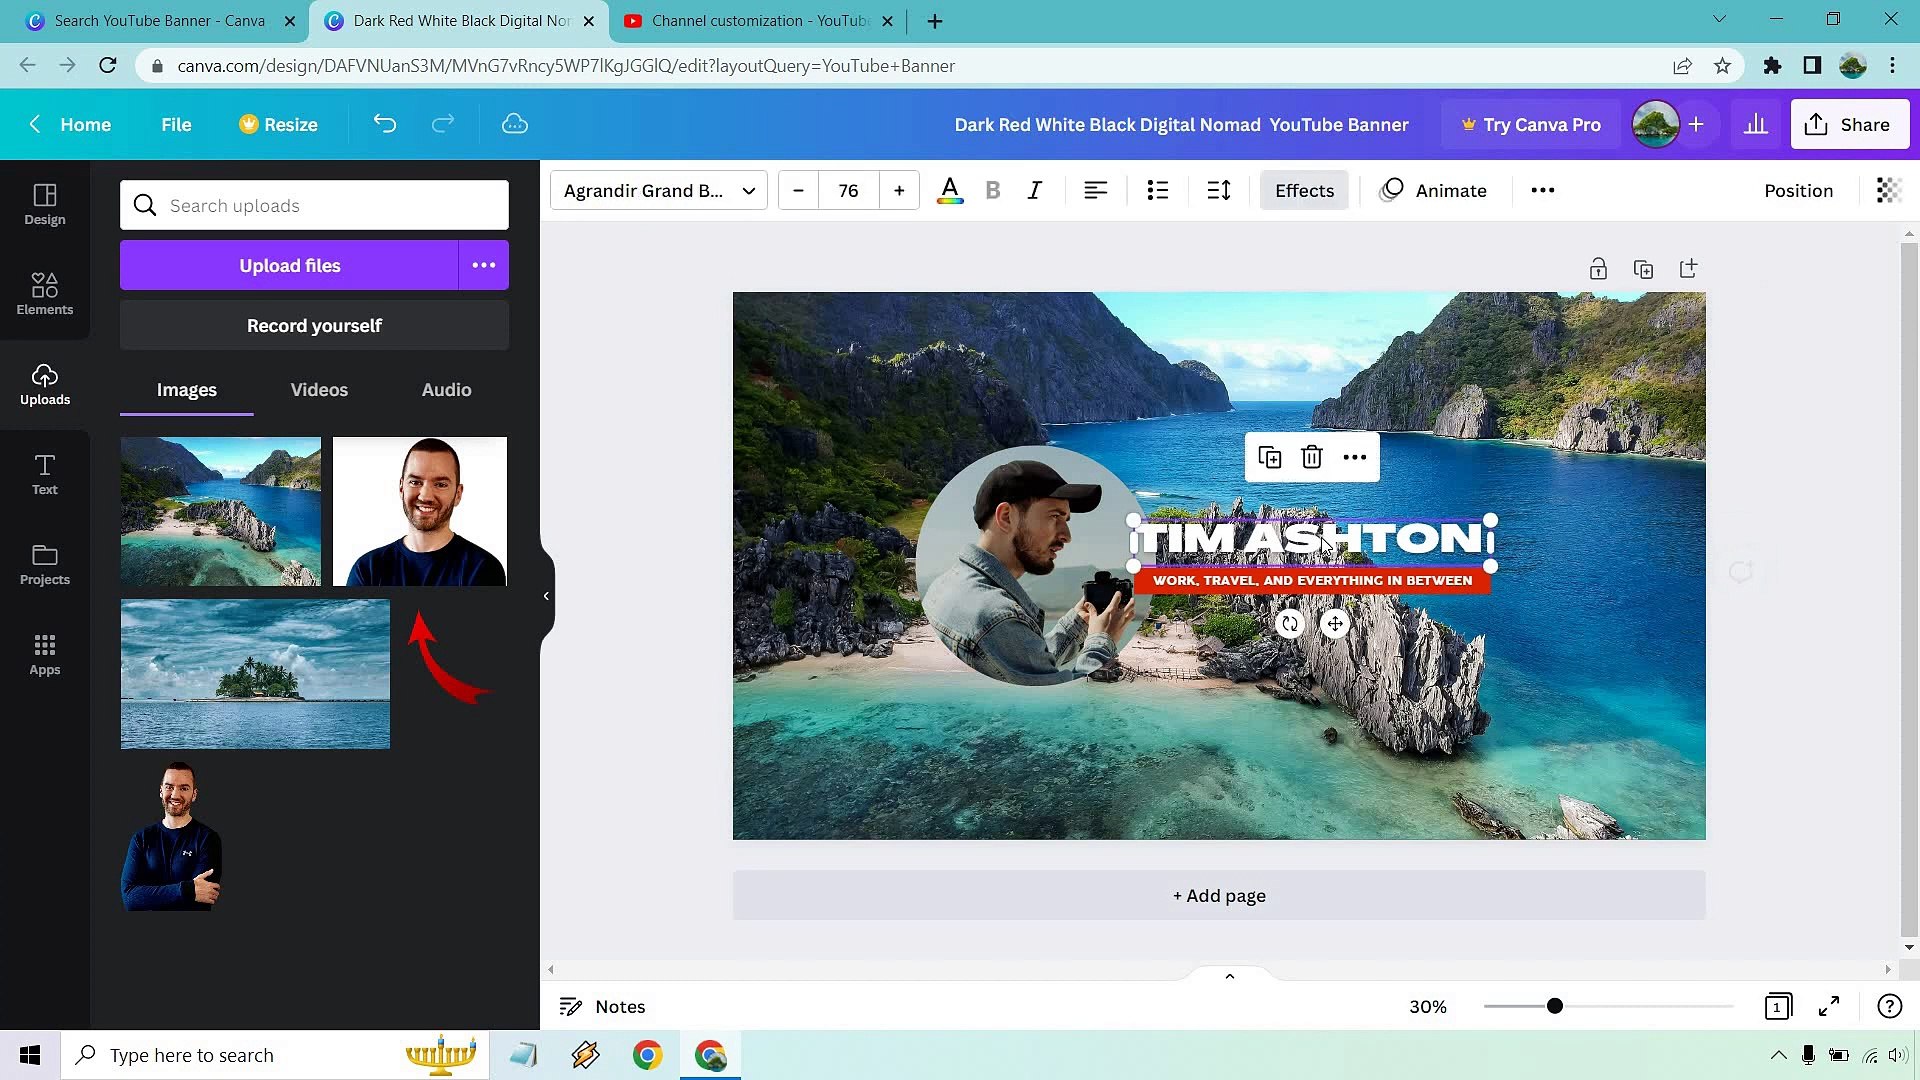Select the island photo thumbnail in Uploads
The image size is (1920, 1080).
click(255, 673)
